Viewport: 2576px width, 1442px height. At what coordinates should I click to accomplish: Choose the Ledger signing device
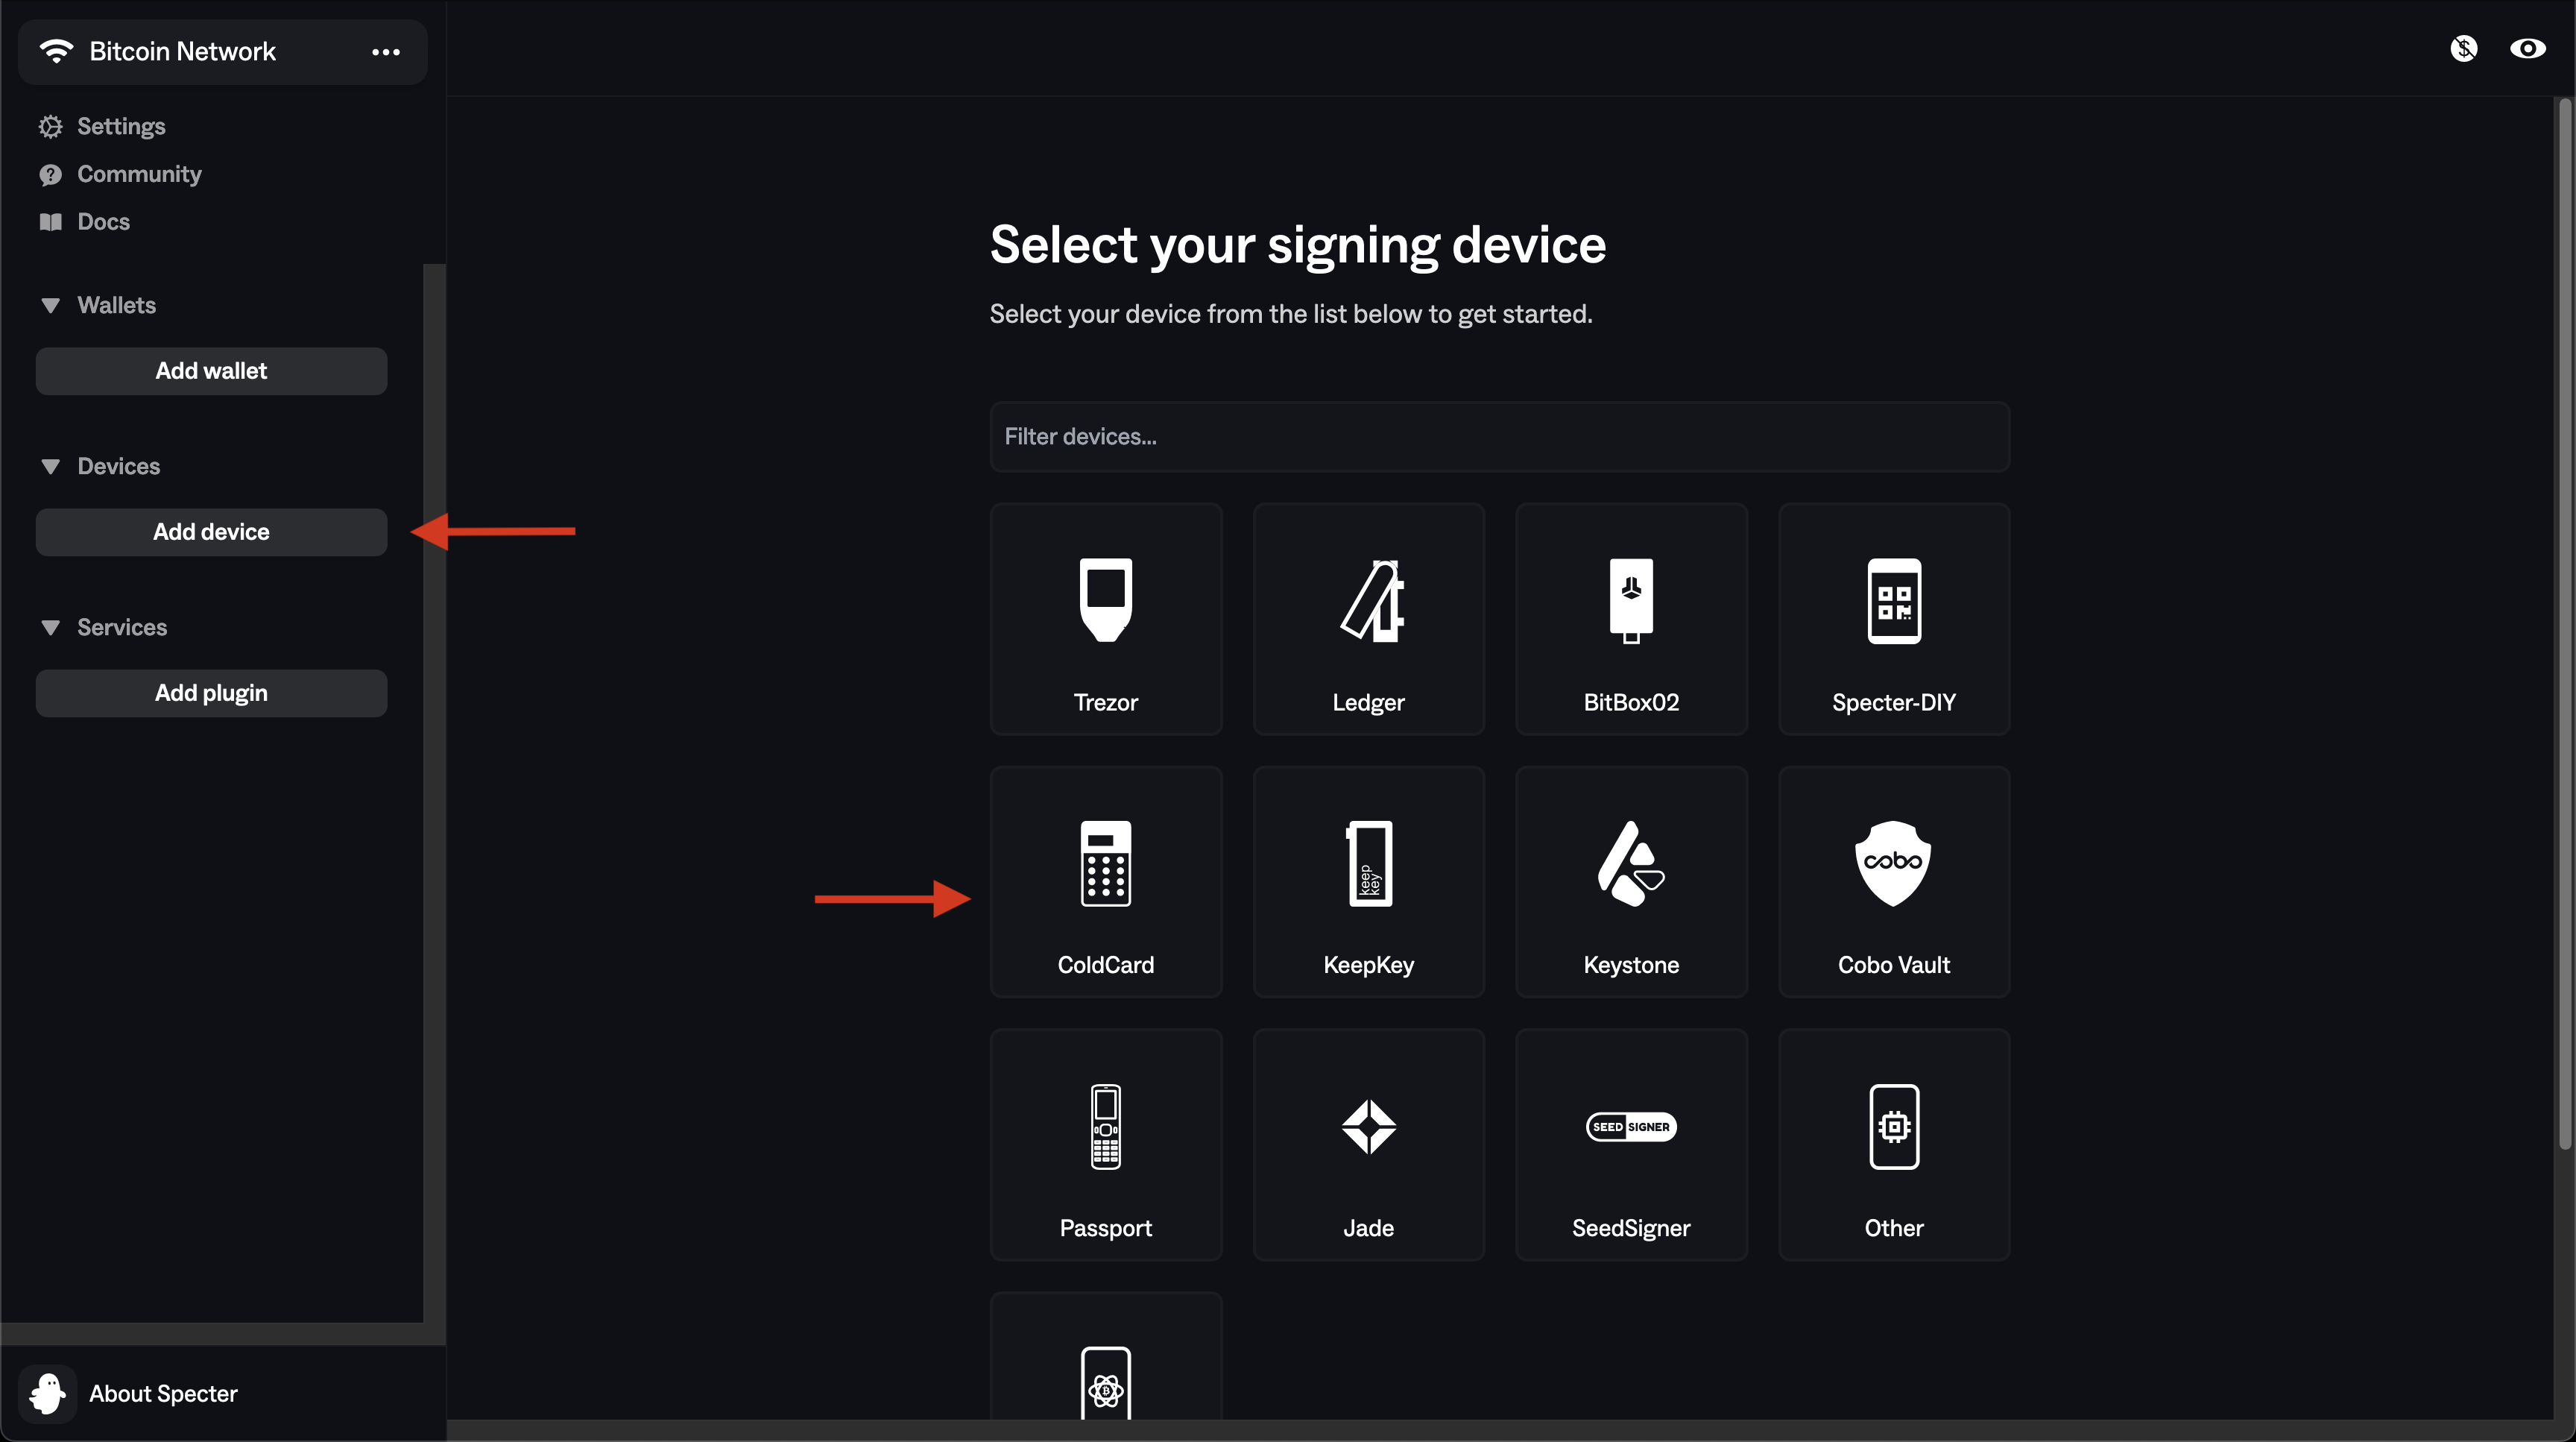[1368, 619]
